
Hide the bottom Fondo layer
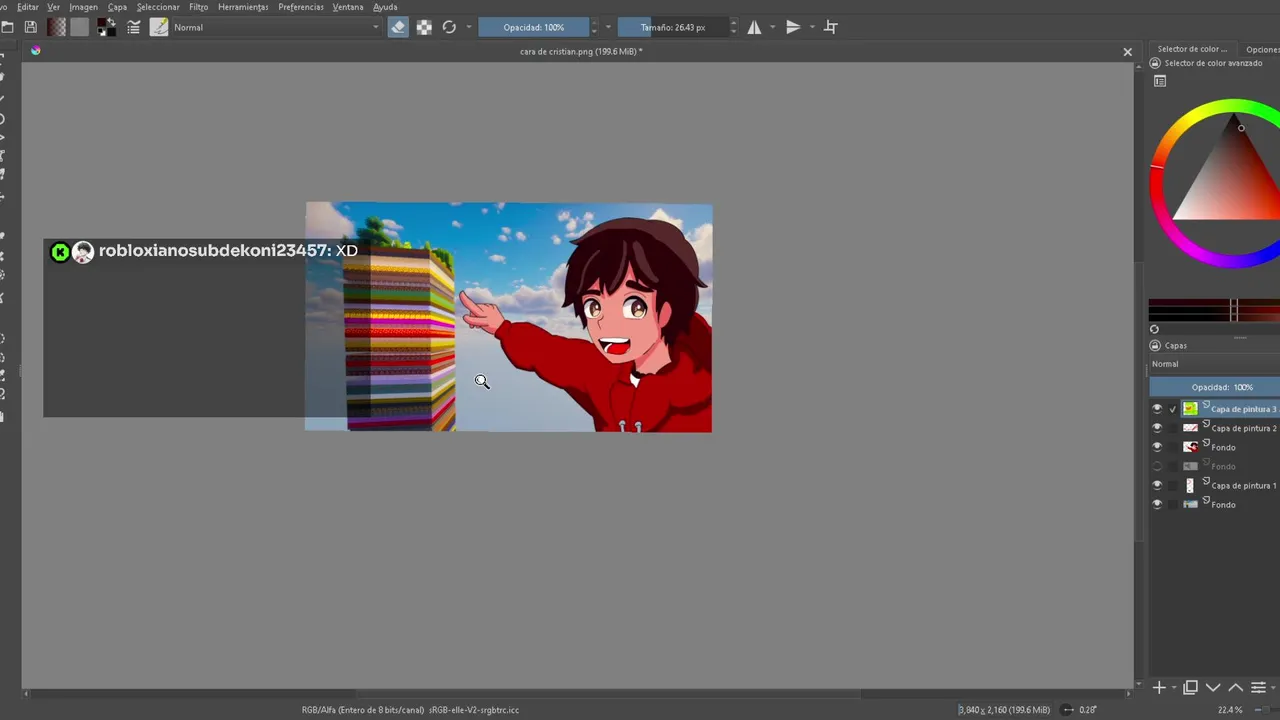pos(1157,504)
